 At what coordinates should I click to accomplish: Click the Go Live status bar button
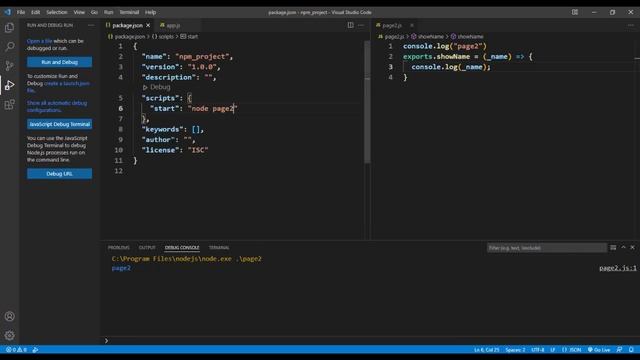click(x=599, y=350)
